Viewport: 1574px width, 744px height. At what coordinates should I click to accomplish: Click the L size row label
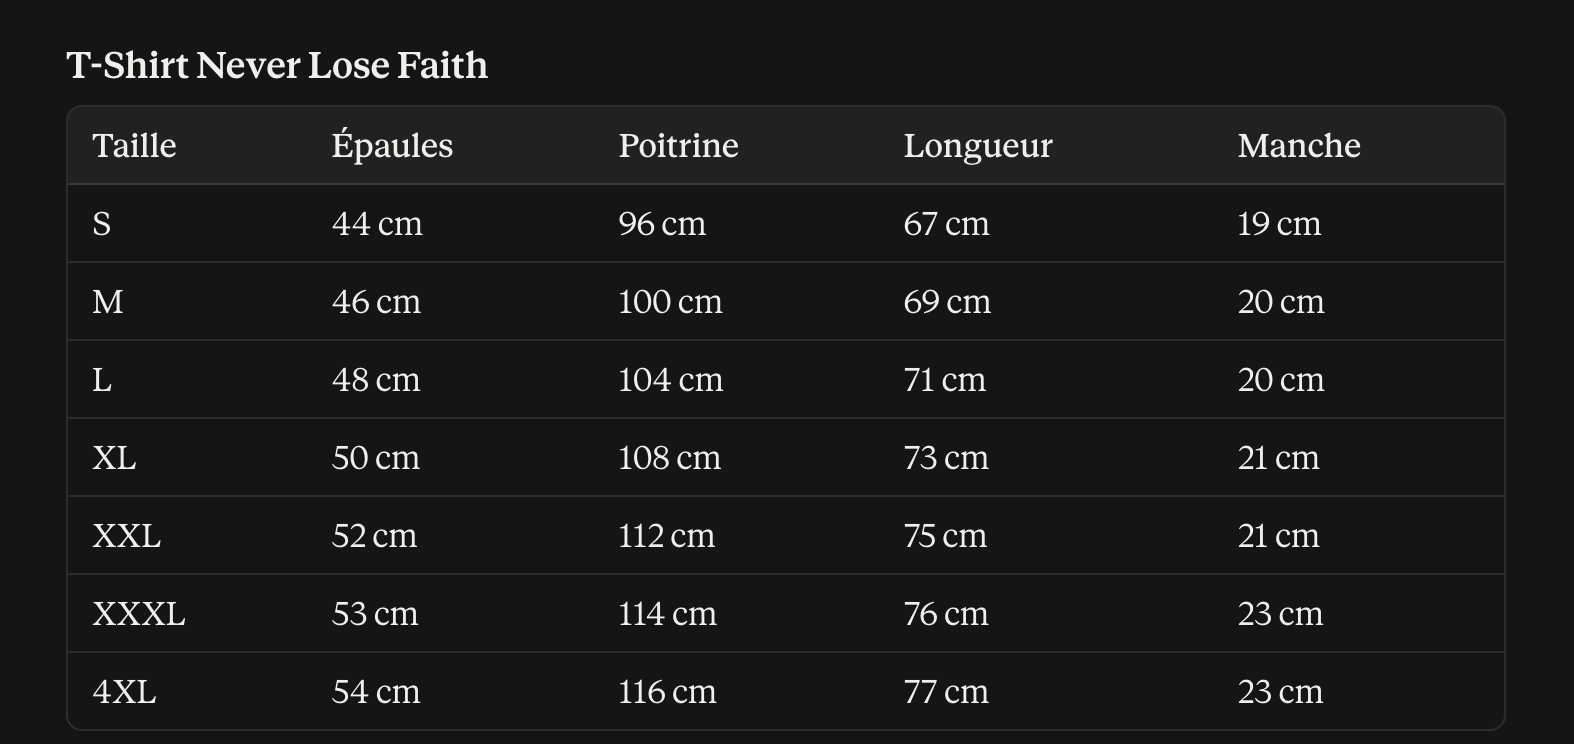tap(102, 380)
